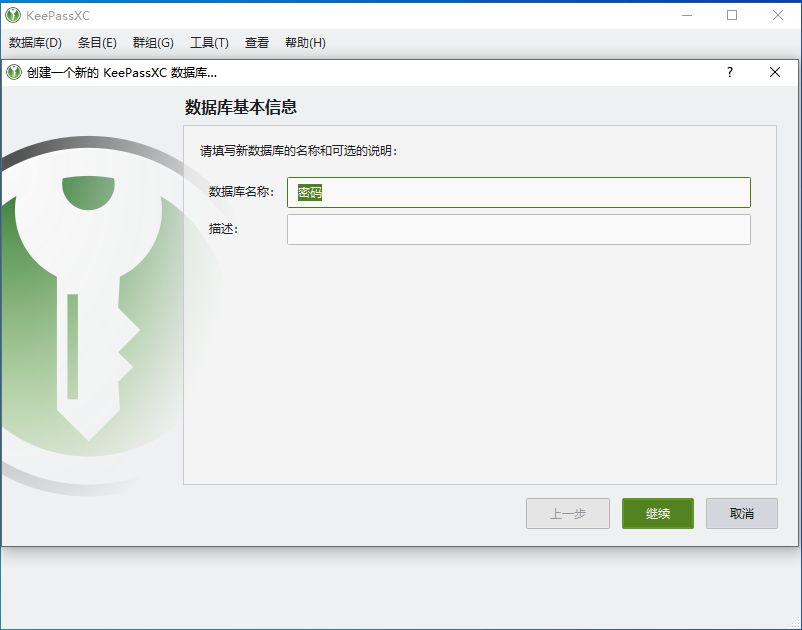Click the 继续 button to proceed
The width and height of the screenshot is (802, 630).
(x=657, y=513)
